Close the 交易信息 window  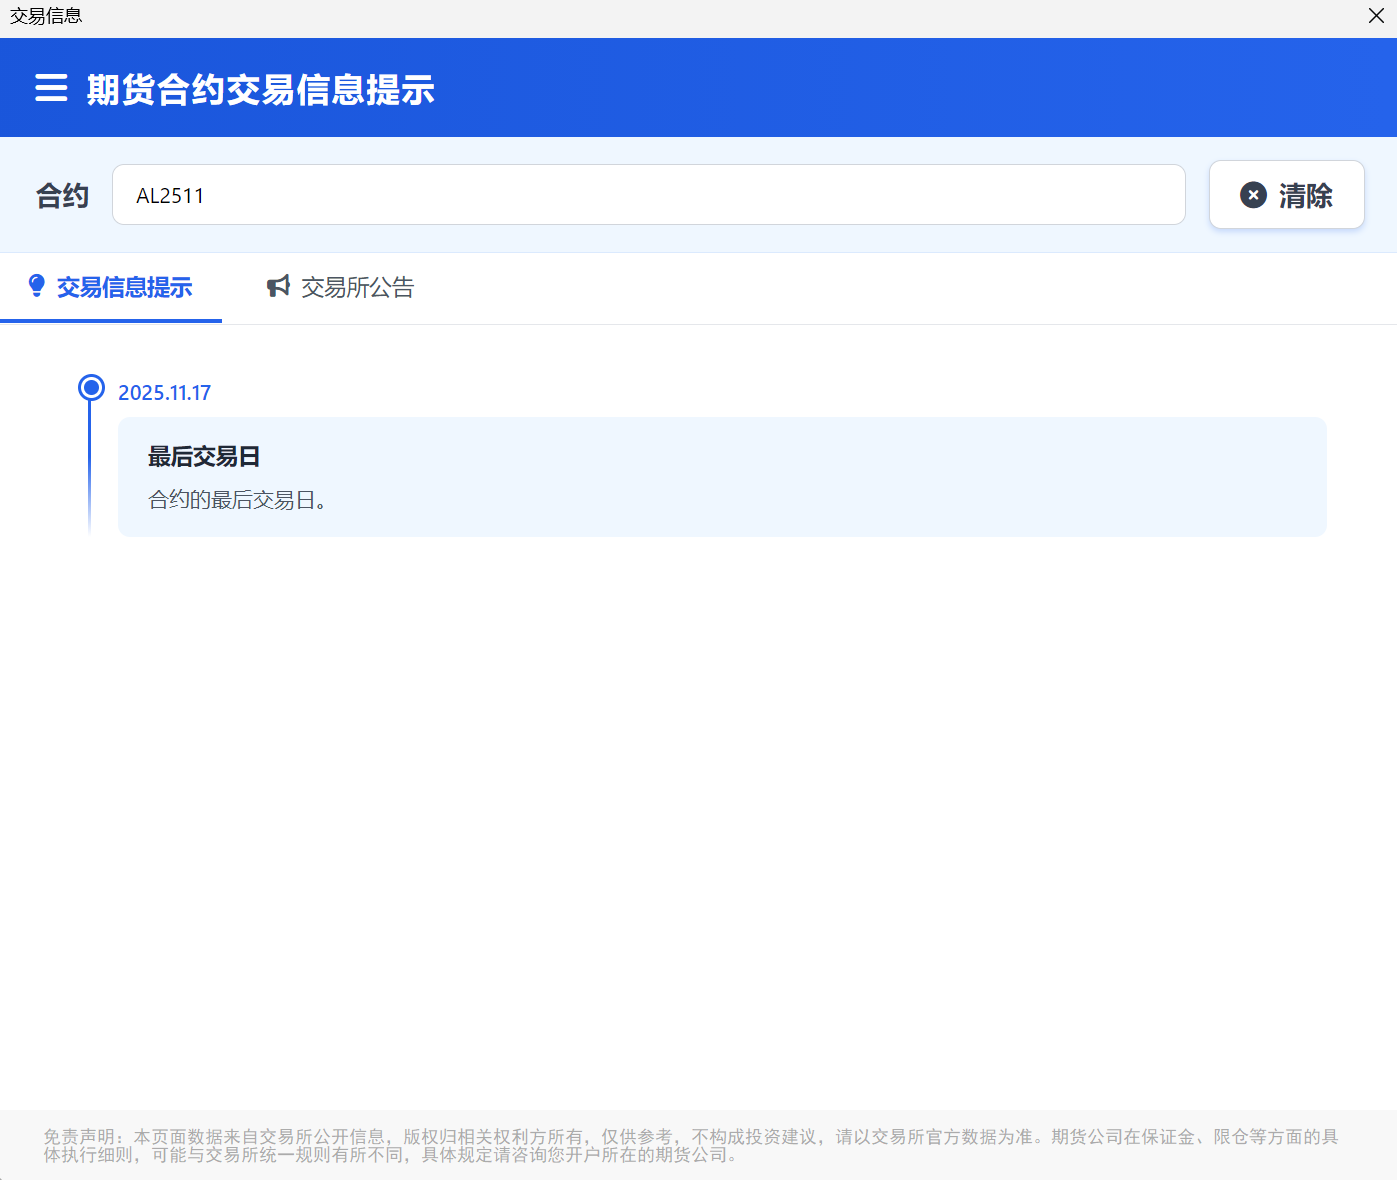(x=1376, y=16)
